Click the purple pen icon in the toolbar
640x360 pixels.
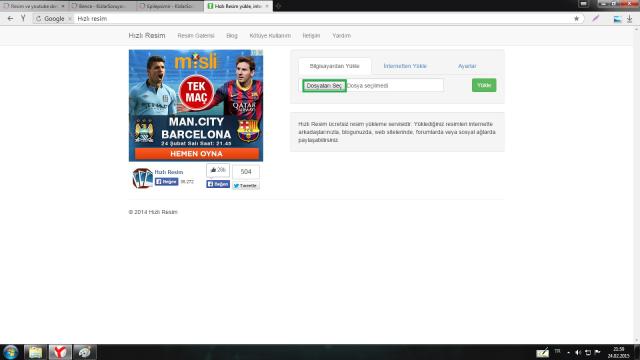(596, 18)
